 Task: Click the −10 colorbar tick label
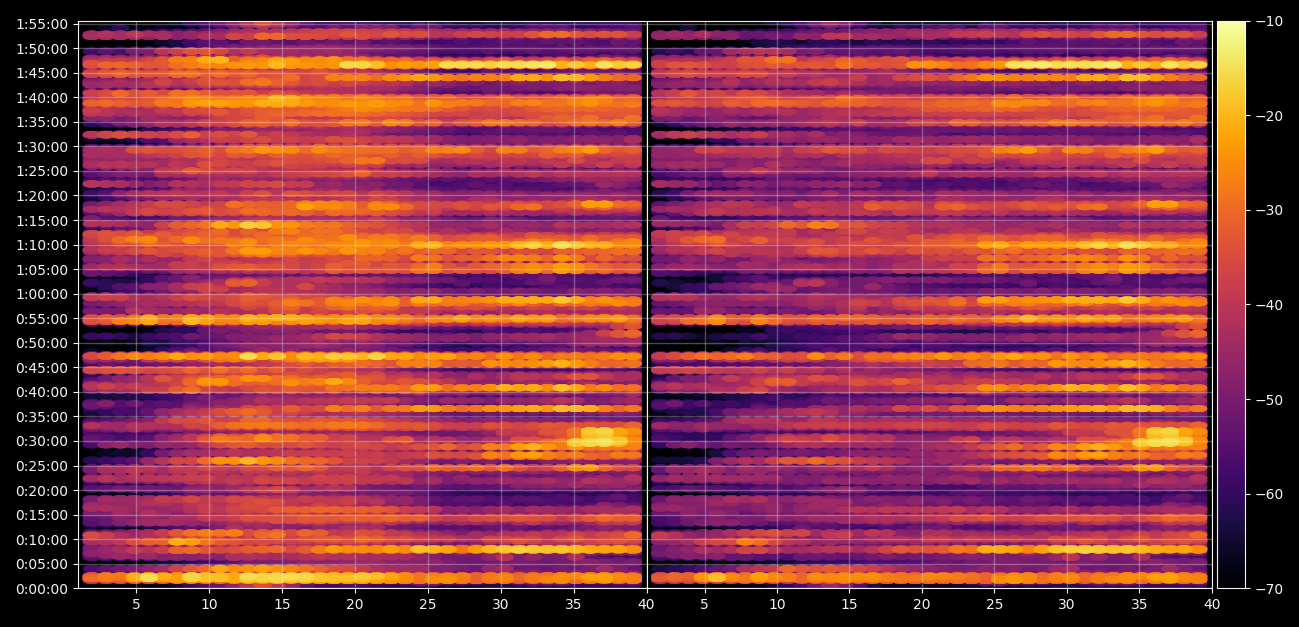(1268, 21)
